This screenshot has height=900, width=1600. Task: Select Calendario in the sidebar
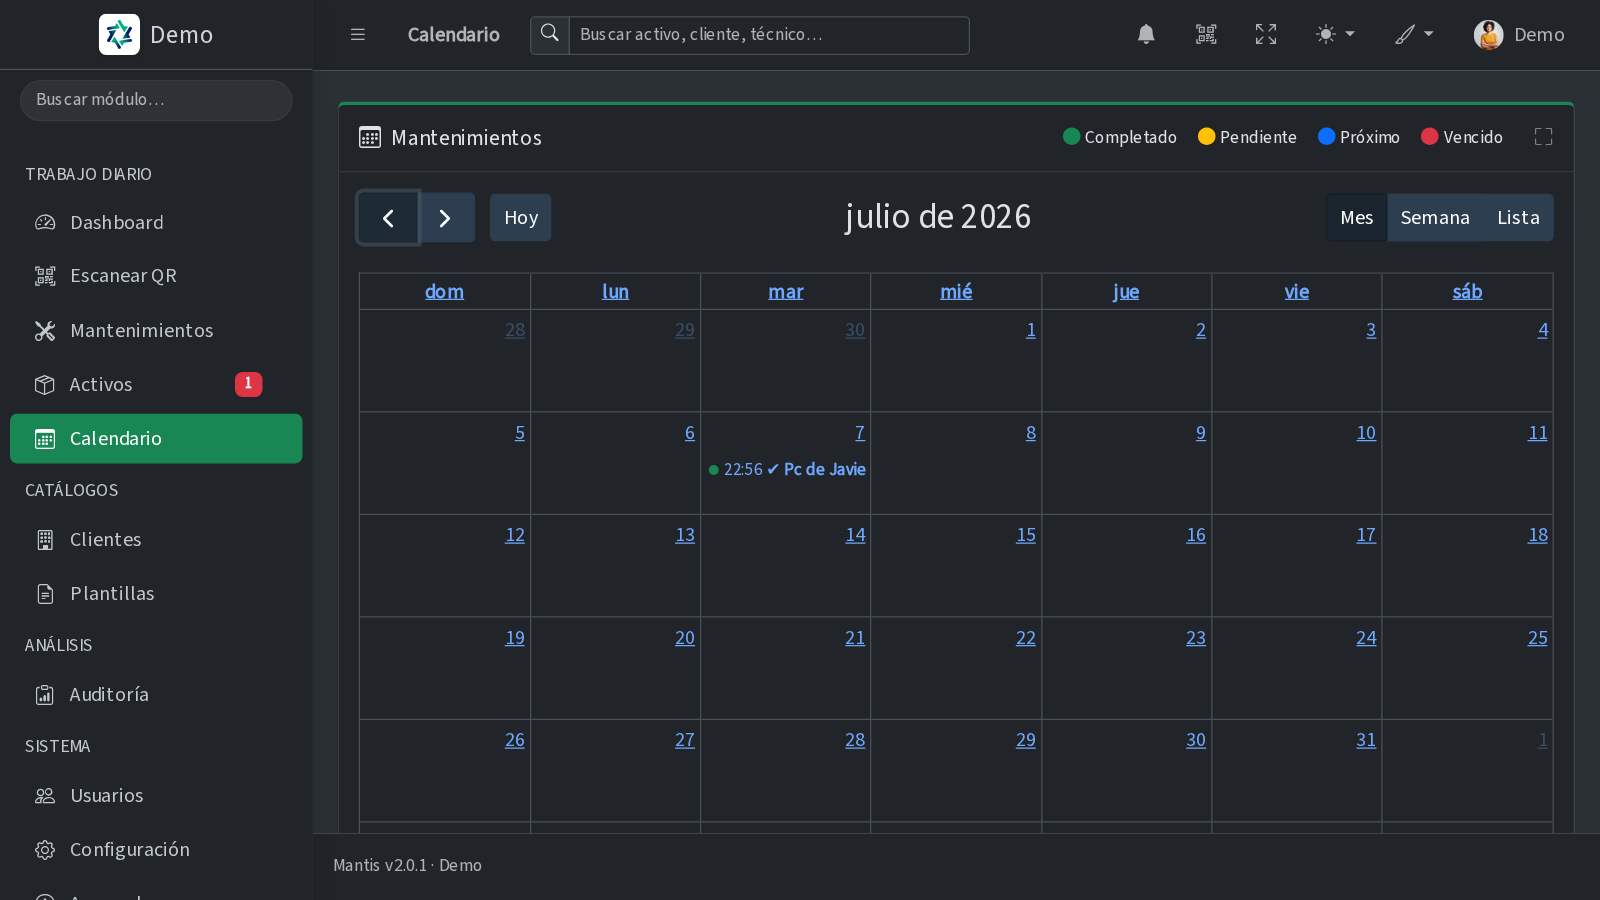156,438
